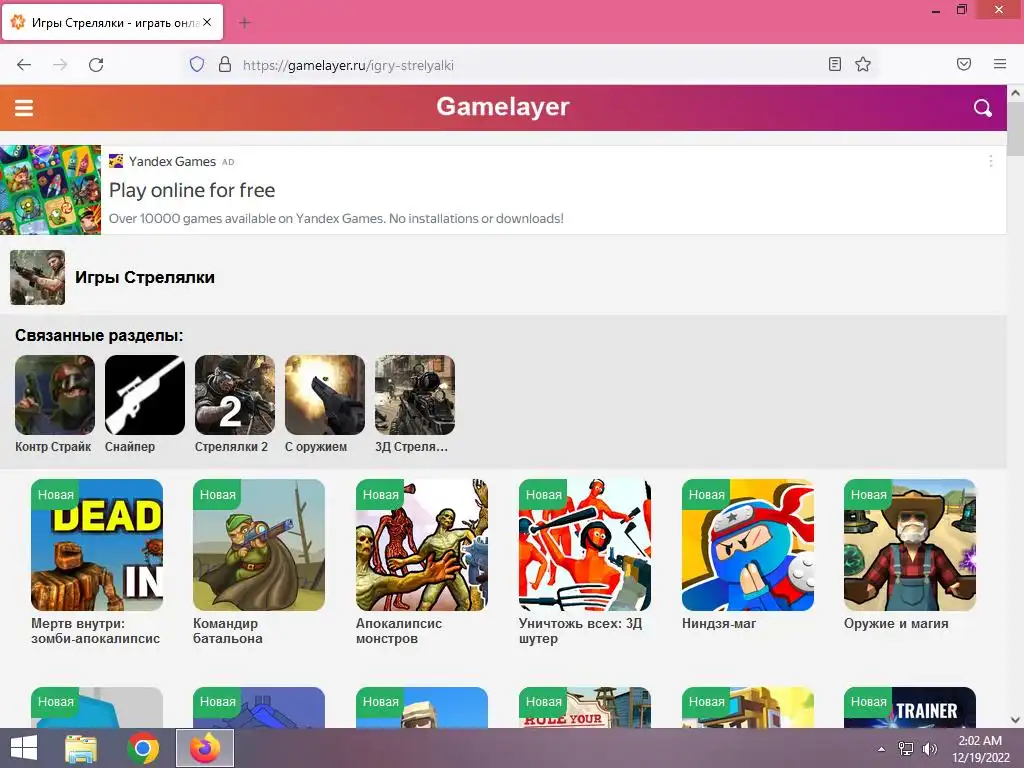Click the Gamelayer logo title
This screenshot has height=768, width=1024.
click(503, 106)
